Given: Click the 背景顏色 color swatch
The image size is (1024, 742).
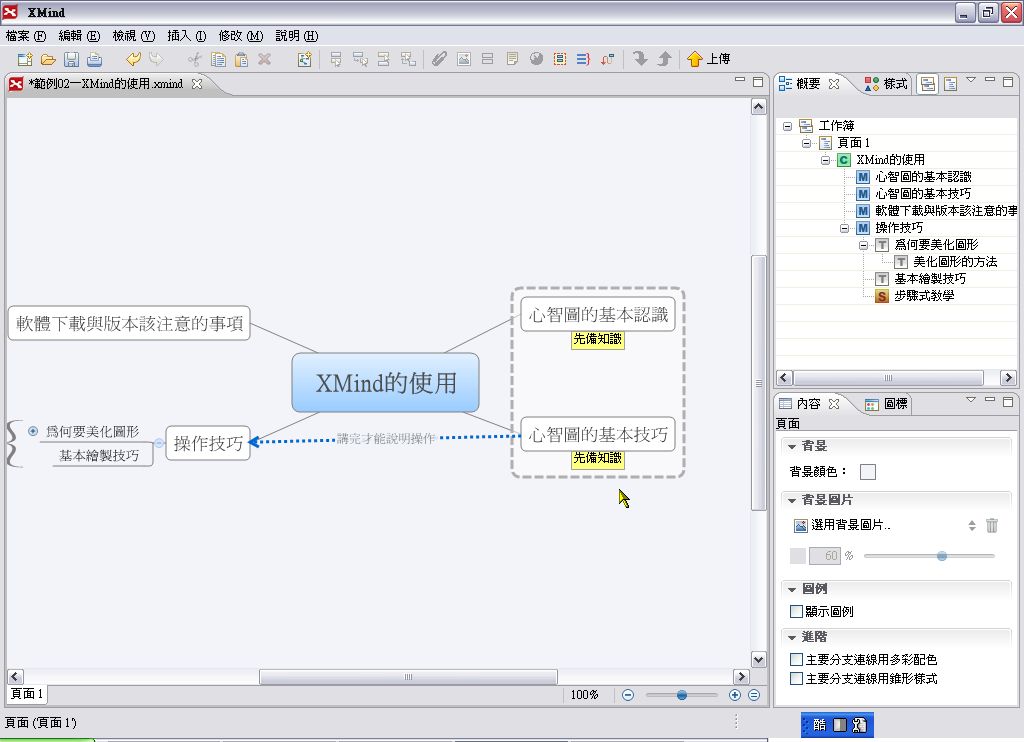Looking at the screenshot, I should click(x=868, y=472).
